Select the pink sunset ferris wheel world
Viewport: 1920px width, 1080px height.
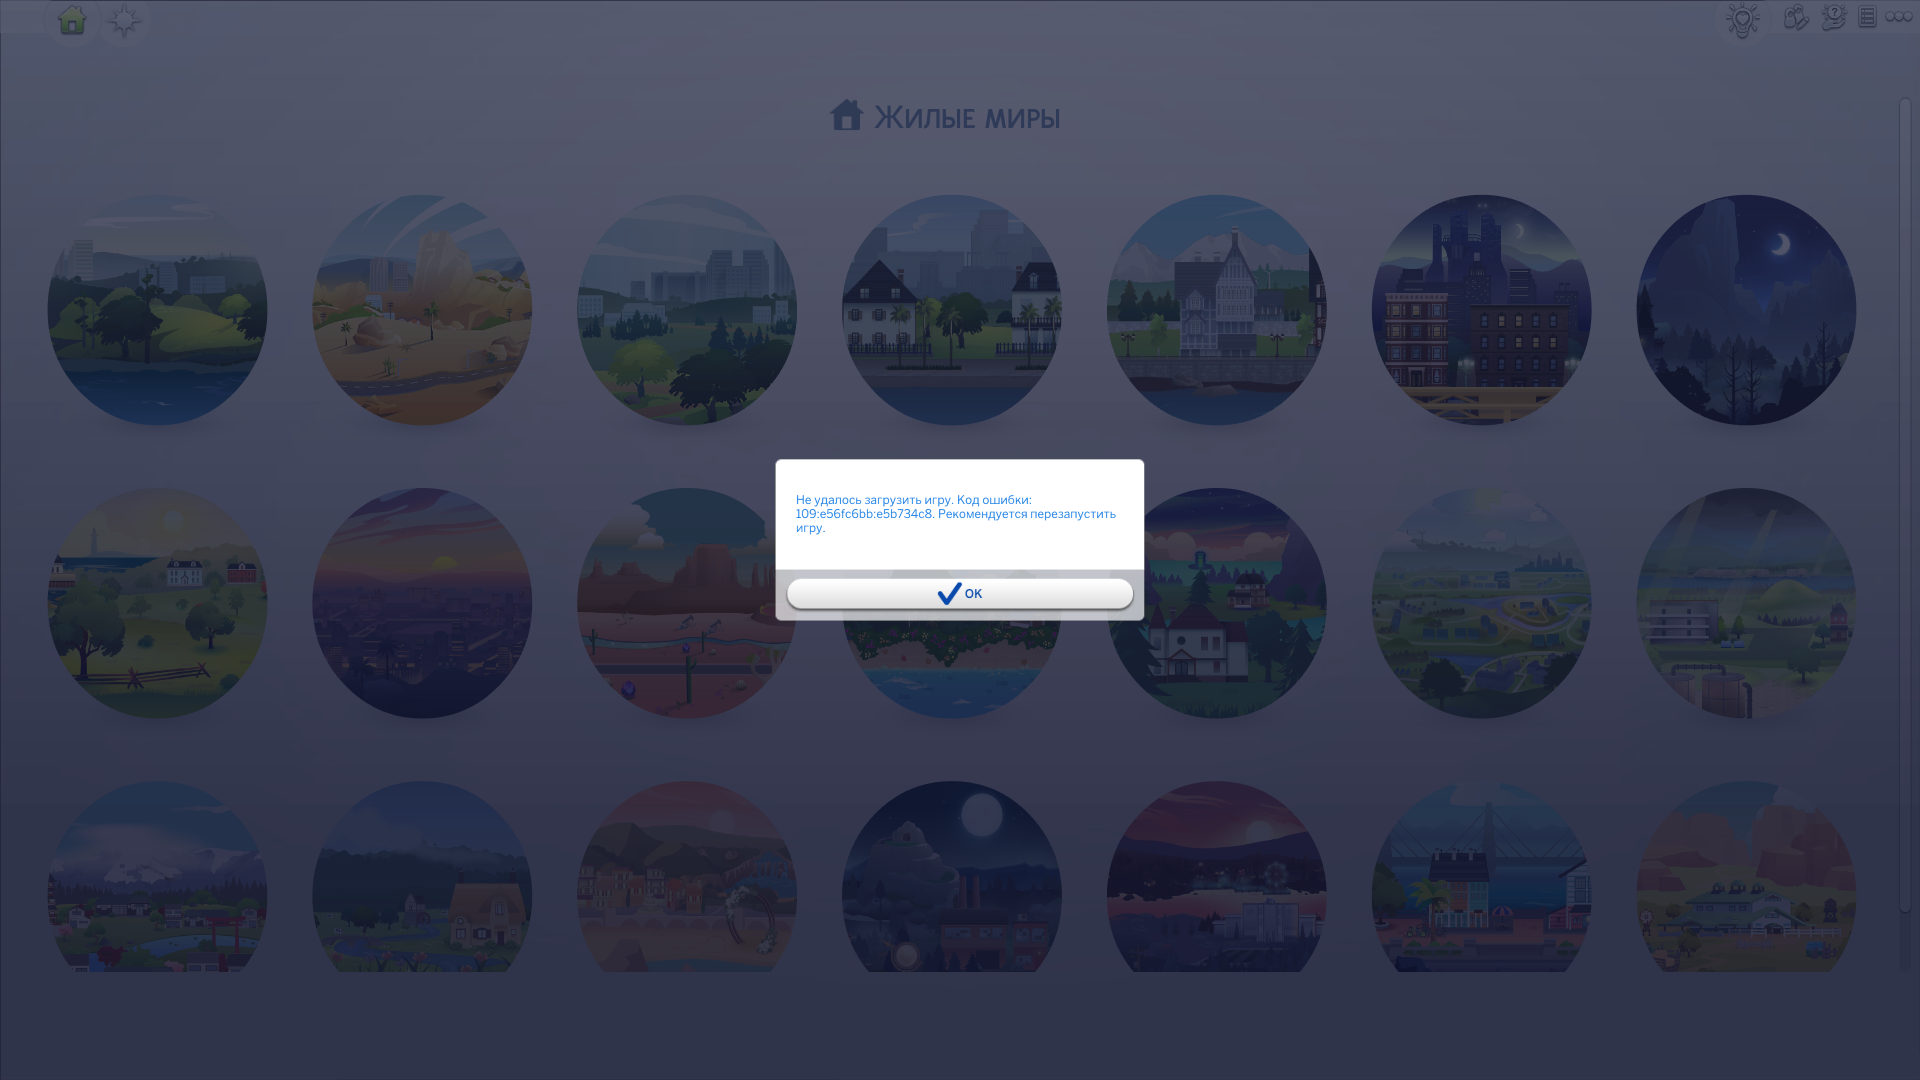[1217, 877]
